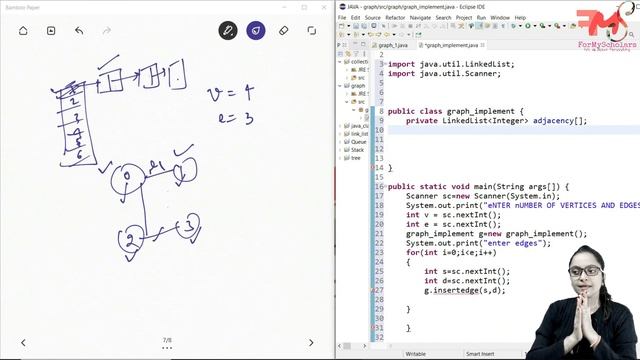The width and height of the screenshot is (640, 360).
Task: Click Back navigation arrow in toolbar
Action: coord(386,34)
